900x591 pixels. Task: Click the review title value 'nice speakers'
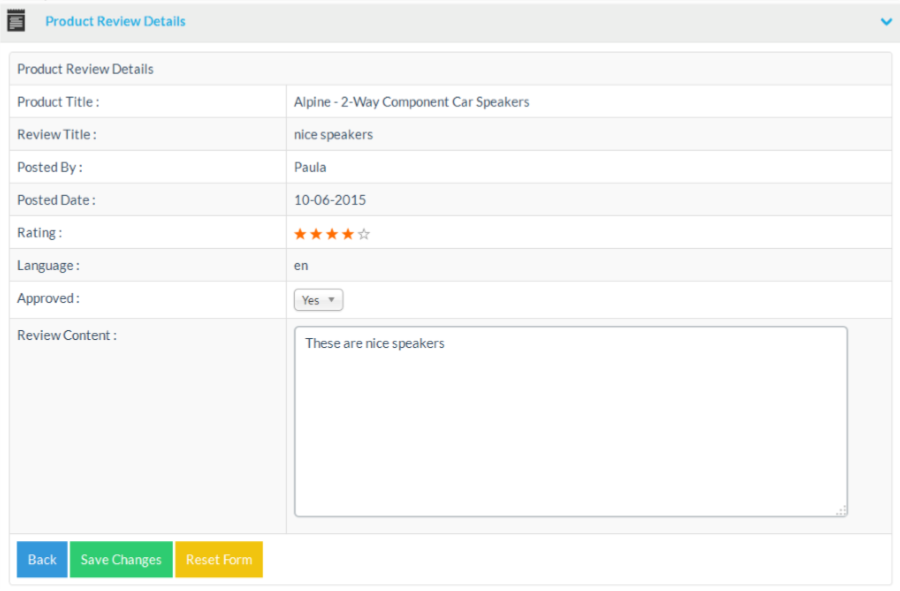333,135
